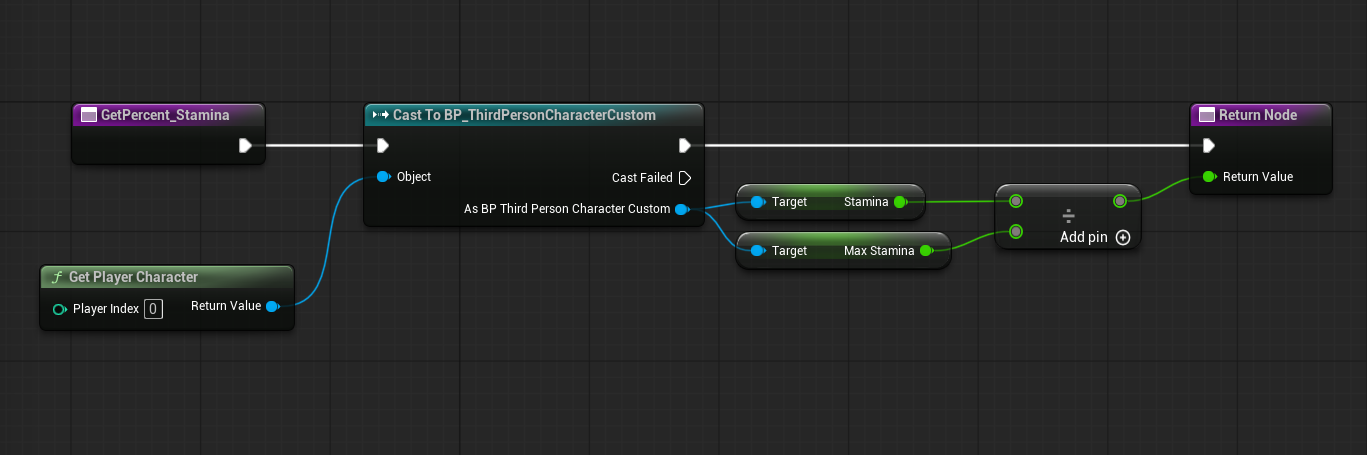Select the Get Player Character node title
Image resolution: width=1367 pixels, height=455 pixels.
133,277
